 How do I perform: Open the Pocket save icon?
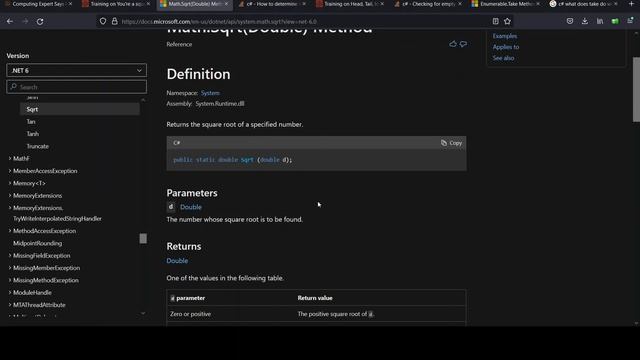click(x=570, y=21)
